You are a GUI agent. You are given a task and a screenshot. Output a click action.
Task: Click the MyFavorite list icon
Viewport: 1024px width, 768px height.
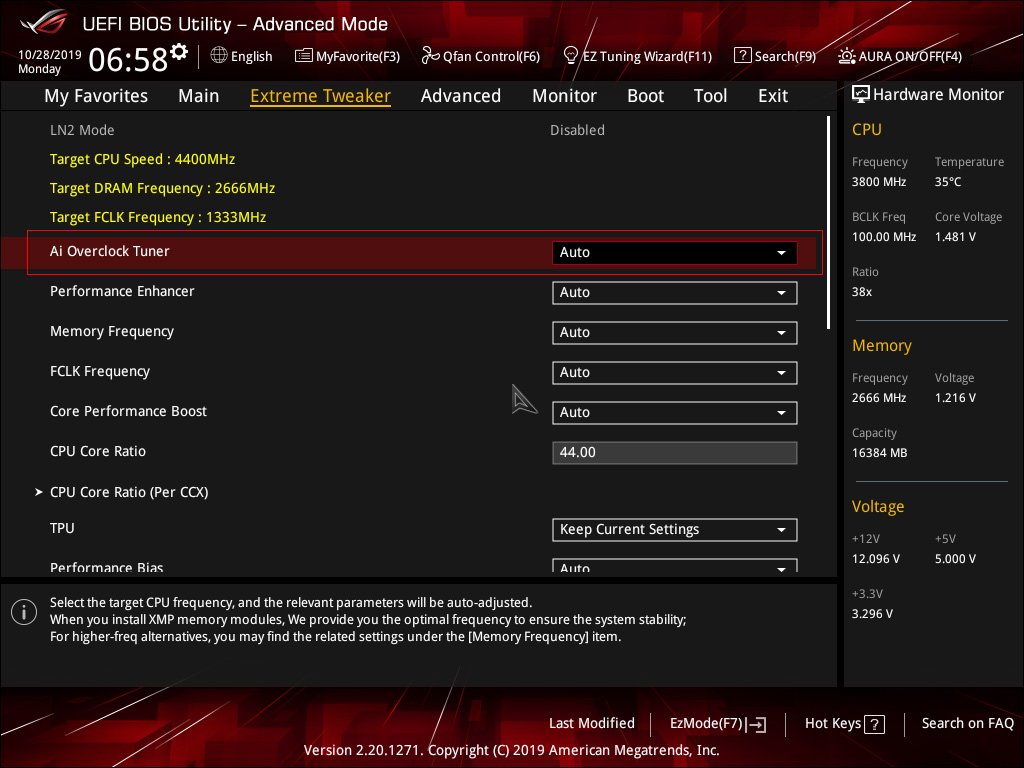[304, 56]
